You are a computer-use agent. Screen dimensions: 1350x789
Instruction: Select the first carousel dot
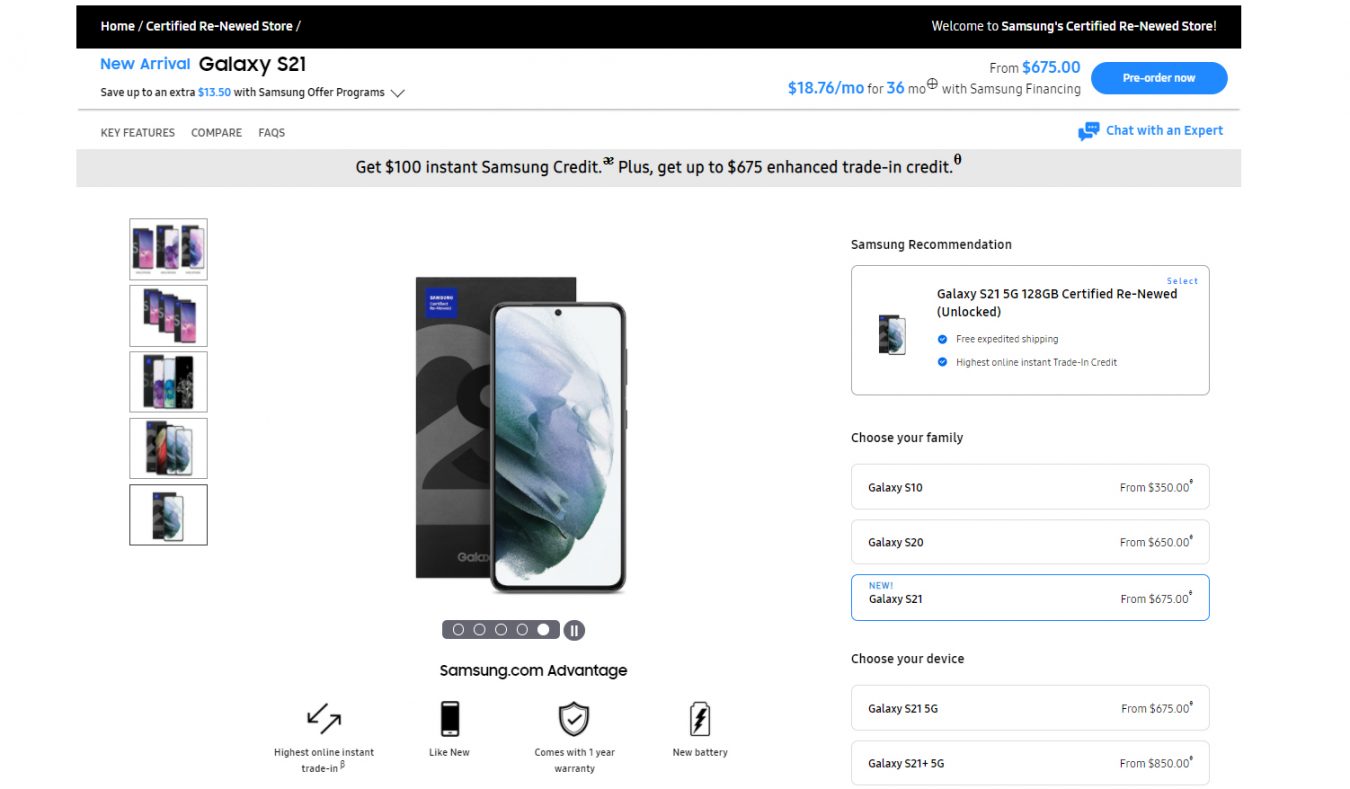point(459,630)
